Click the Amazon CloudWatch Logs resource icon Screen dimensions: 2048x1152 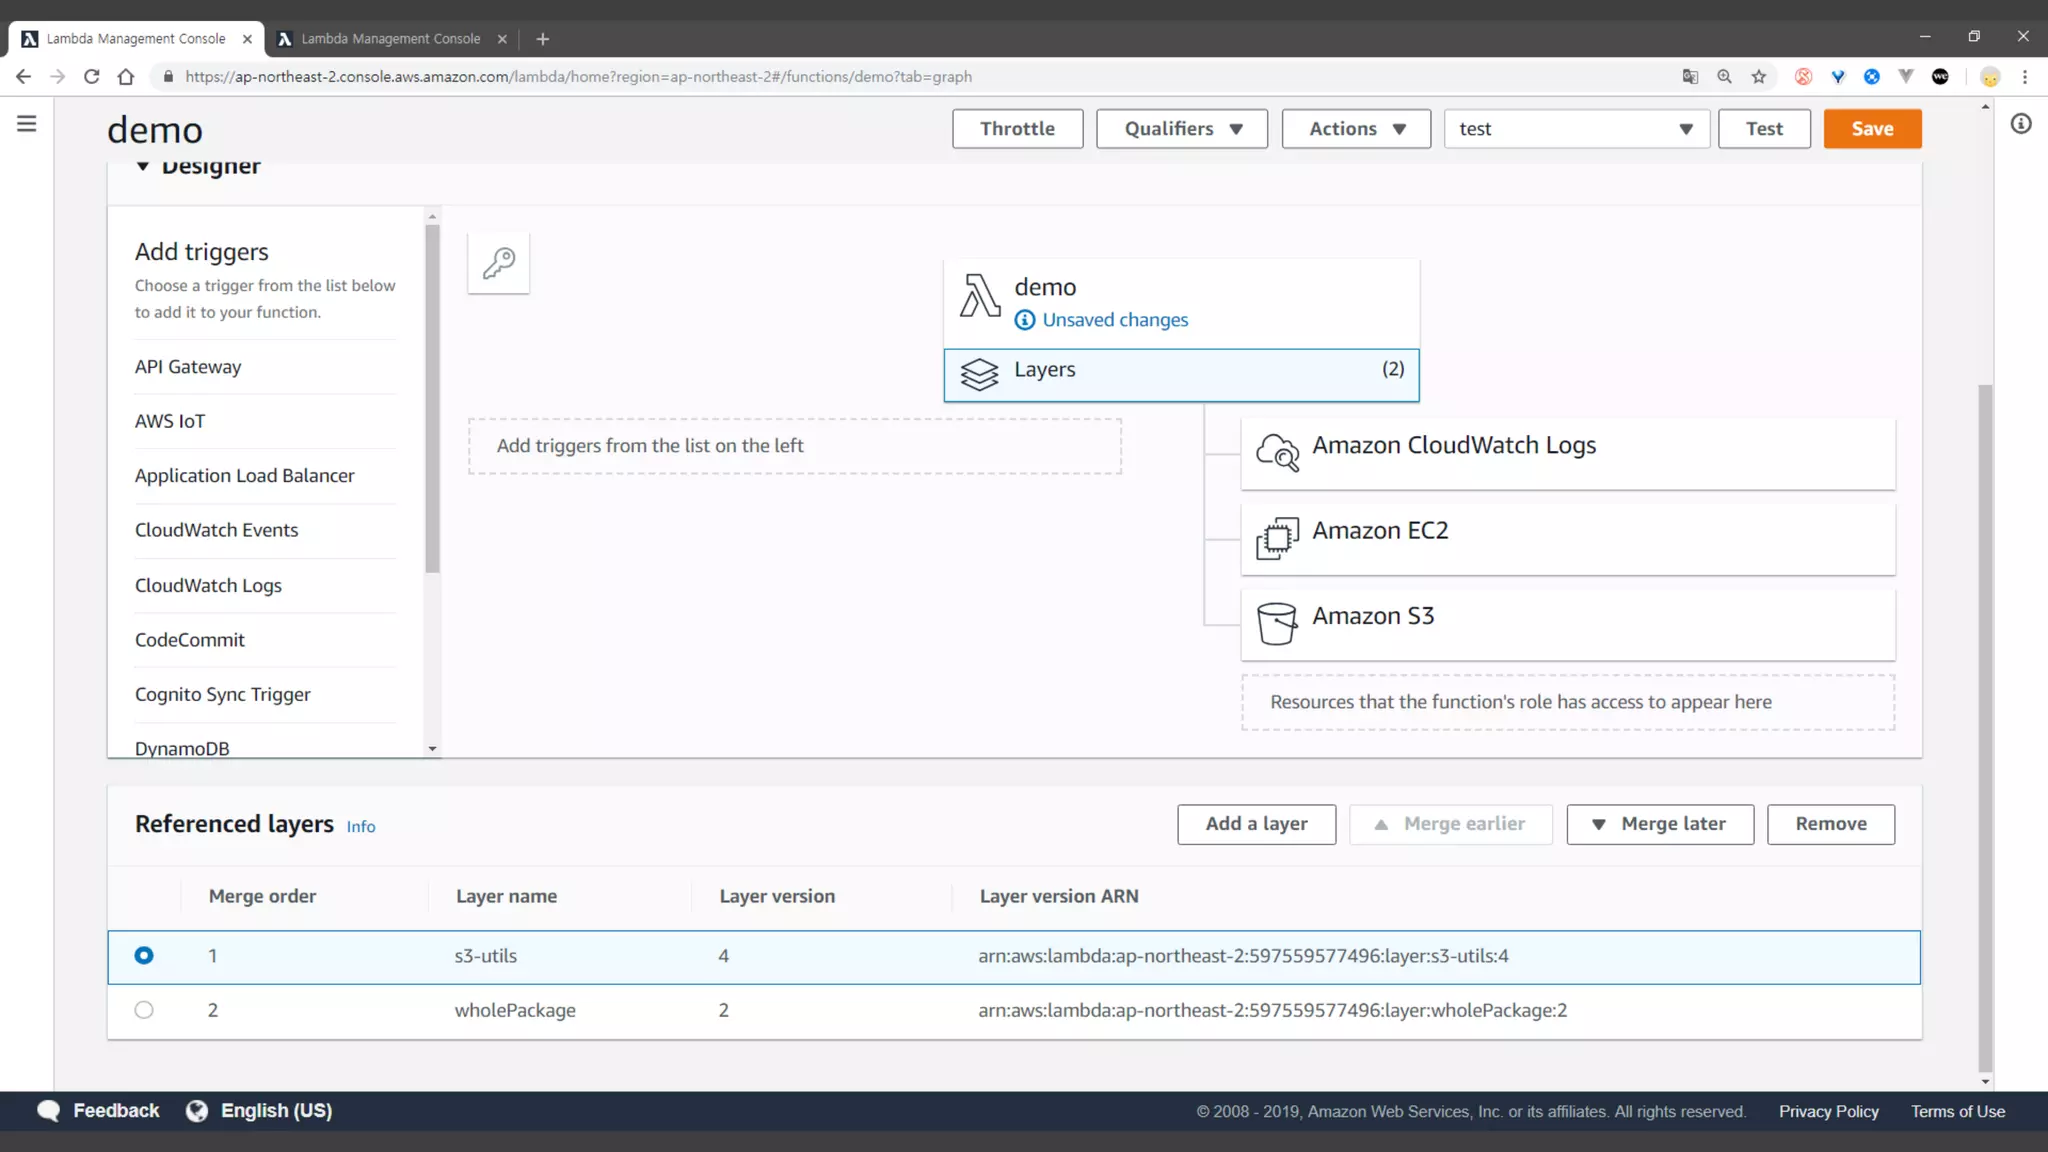[1277, 452]
